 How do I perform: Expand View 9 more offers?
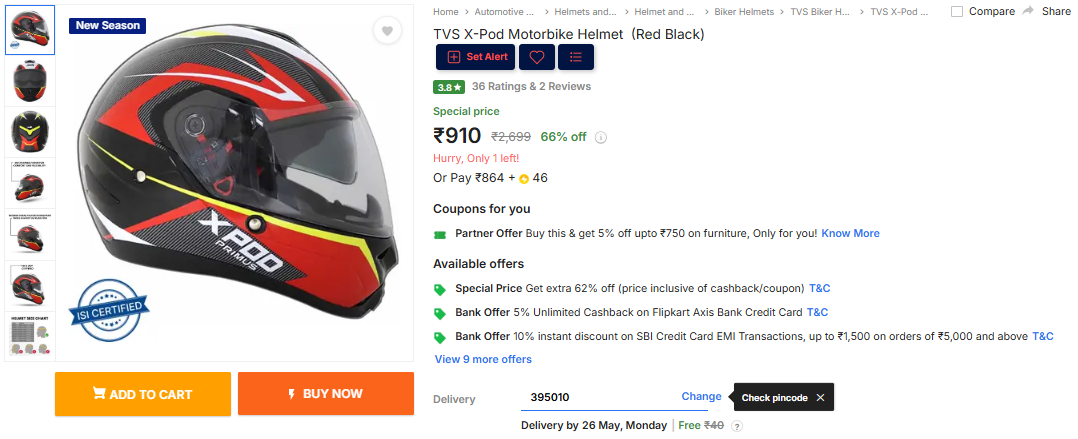pyautogui.click(x=483, y=359)
